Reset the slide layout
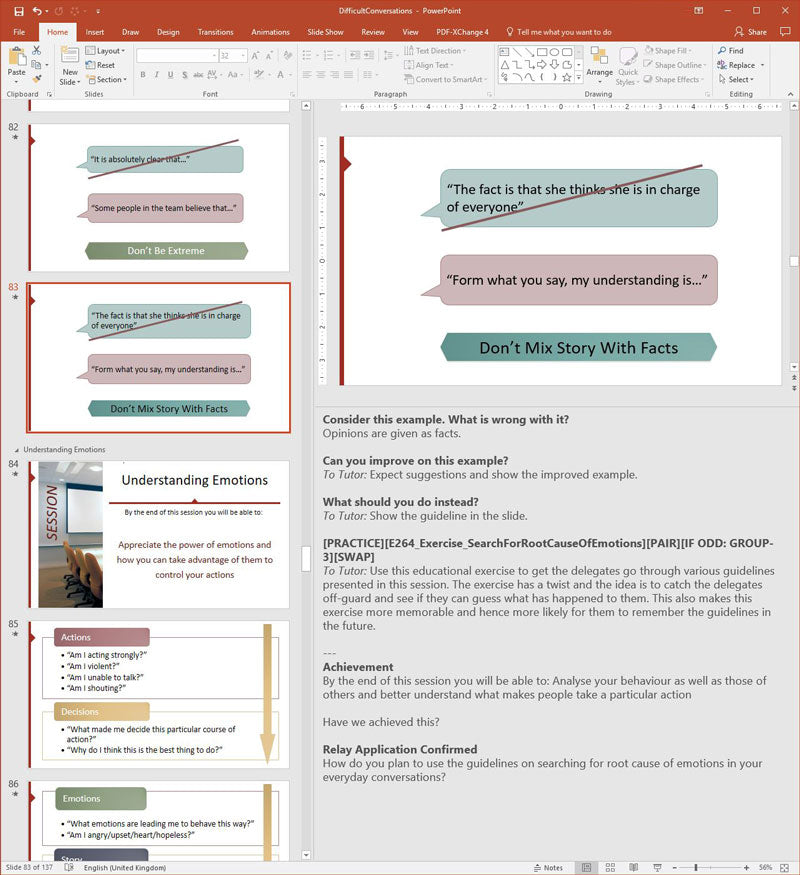Screen dimensions: 800x875 click(x=100, y=65)
